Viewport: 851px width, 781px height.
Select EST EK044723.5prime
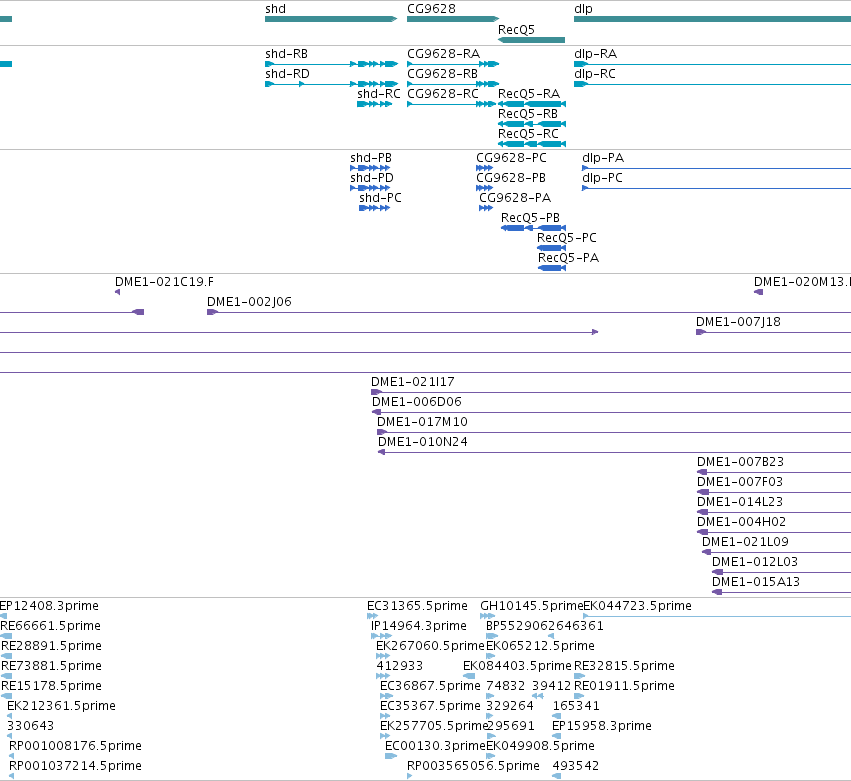(717, 616)
